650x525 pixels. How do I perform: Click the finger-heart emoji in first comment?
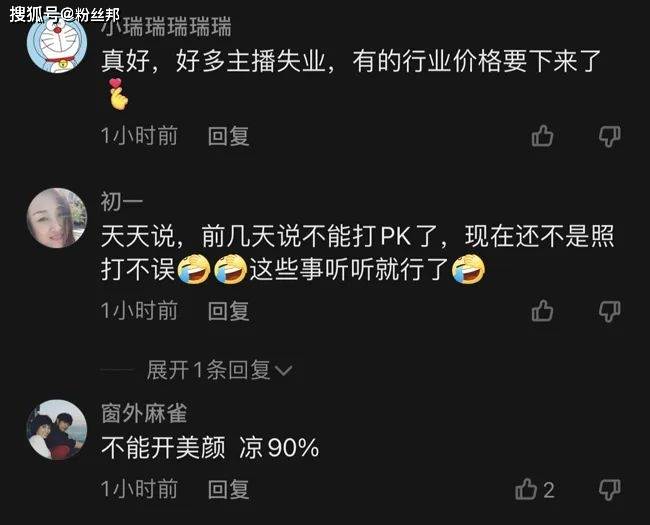coord(118,94)
